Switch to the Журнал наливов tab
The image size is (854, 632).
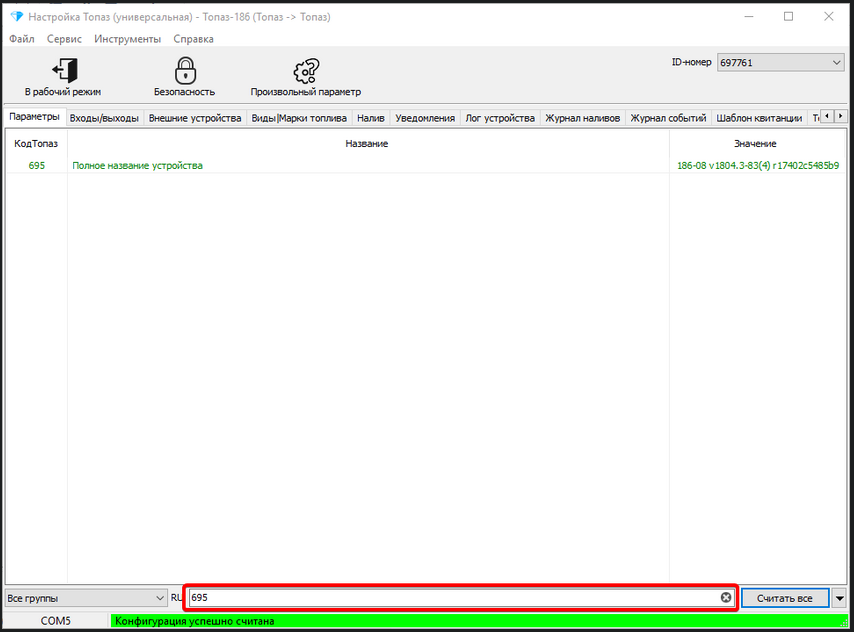tap(583, 118)
